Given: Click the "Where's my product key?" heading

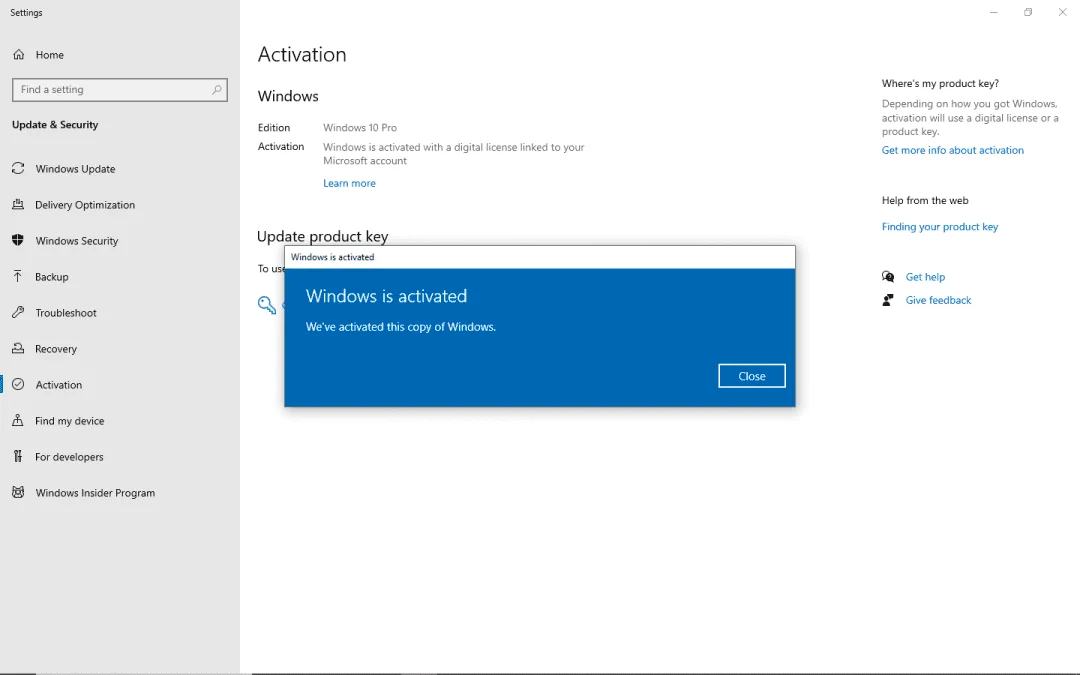Looking at the screenshot, I should pyautogui.click(x=940, y=83).
